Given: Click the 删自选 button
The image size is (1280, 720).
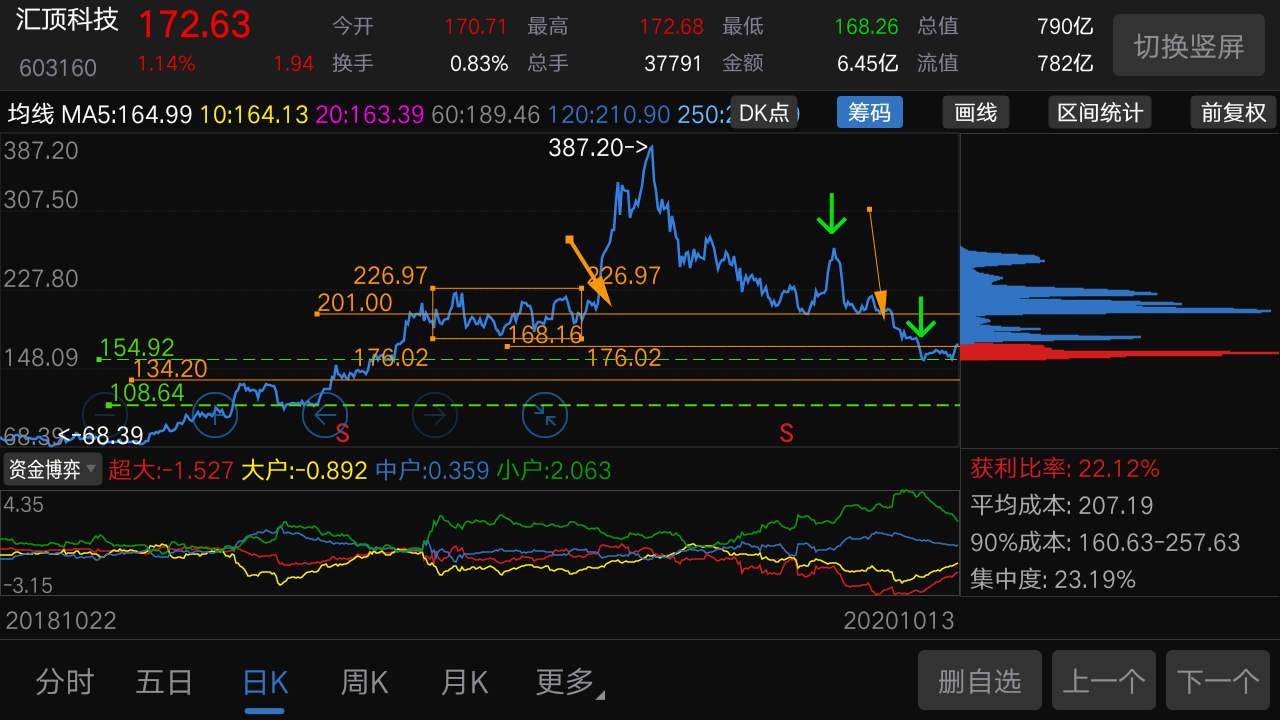Looking at the screenshot, I should (x=979, y=681).
